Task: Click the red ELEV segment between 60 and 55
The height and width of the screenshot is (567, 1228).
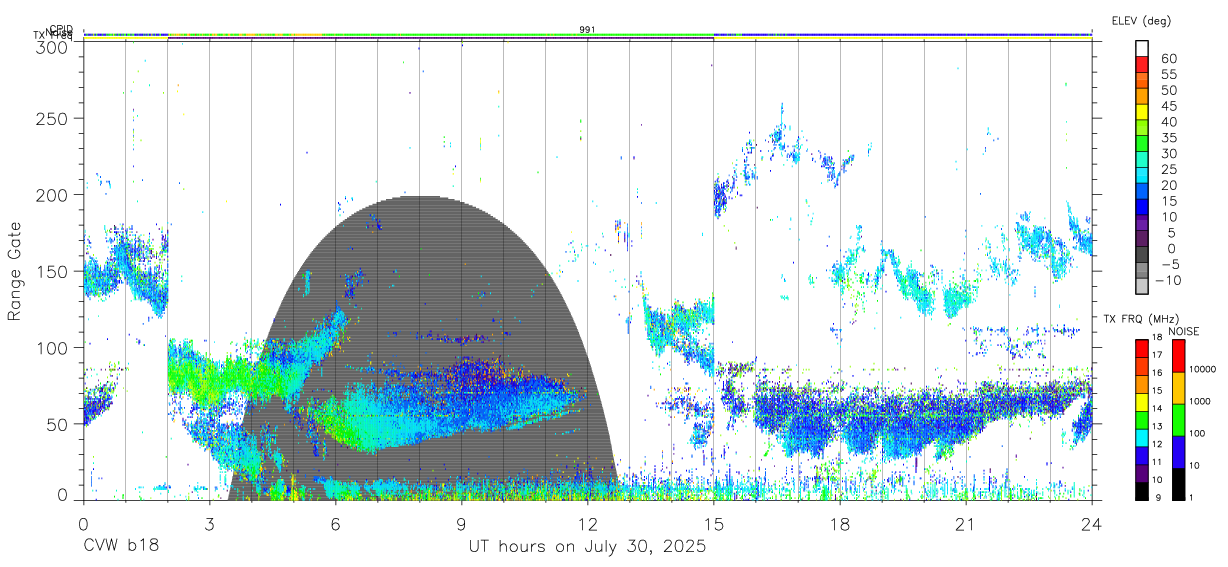Action: tap(1144, 65)
